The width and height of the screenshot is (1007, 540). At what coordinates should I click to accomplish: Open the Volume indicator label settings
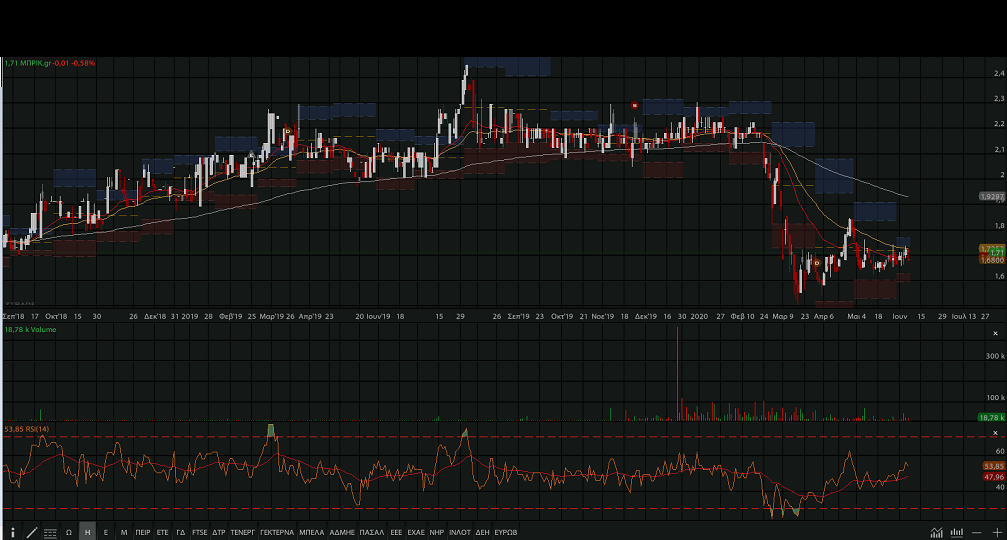tap(29, 329)
